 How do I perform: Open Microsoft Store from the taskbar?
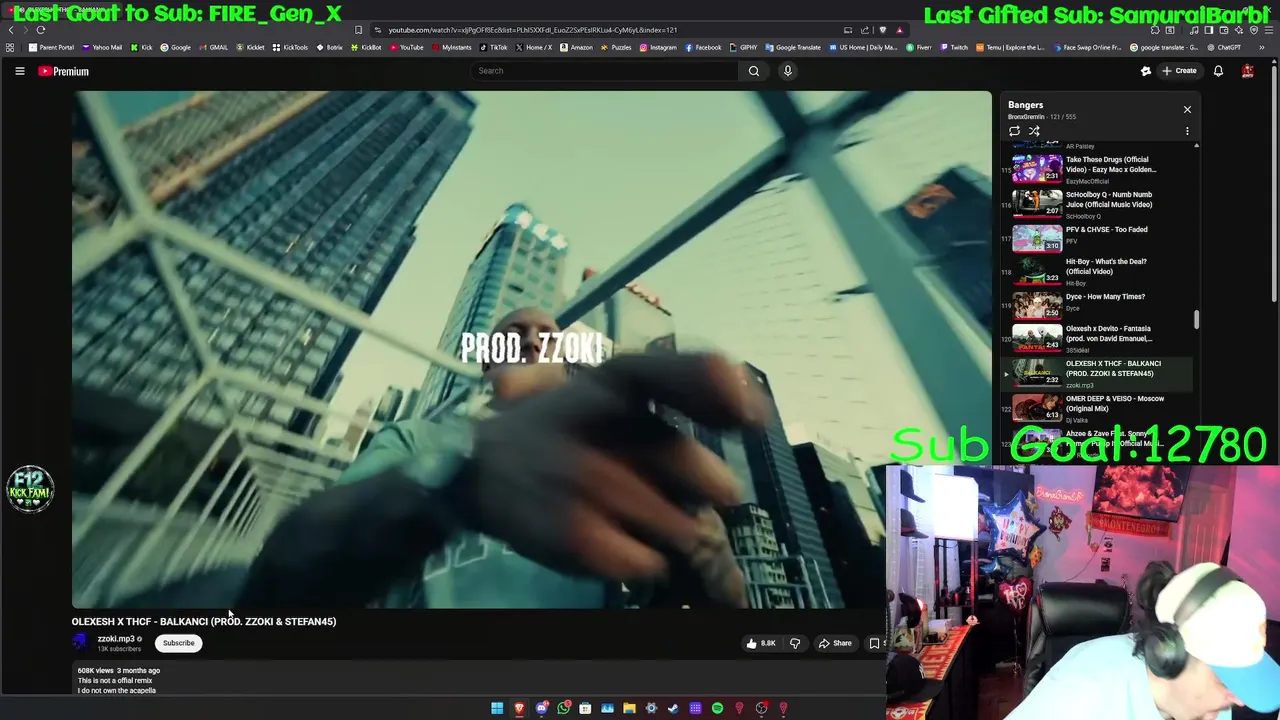point(585,708)
